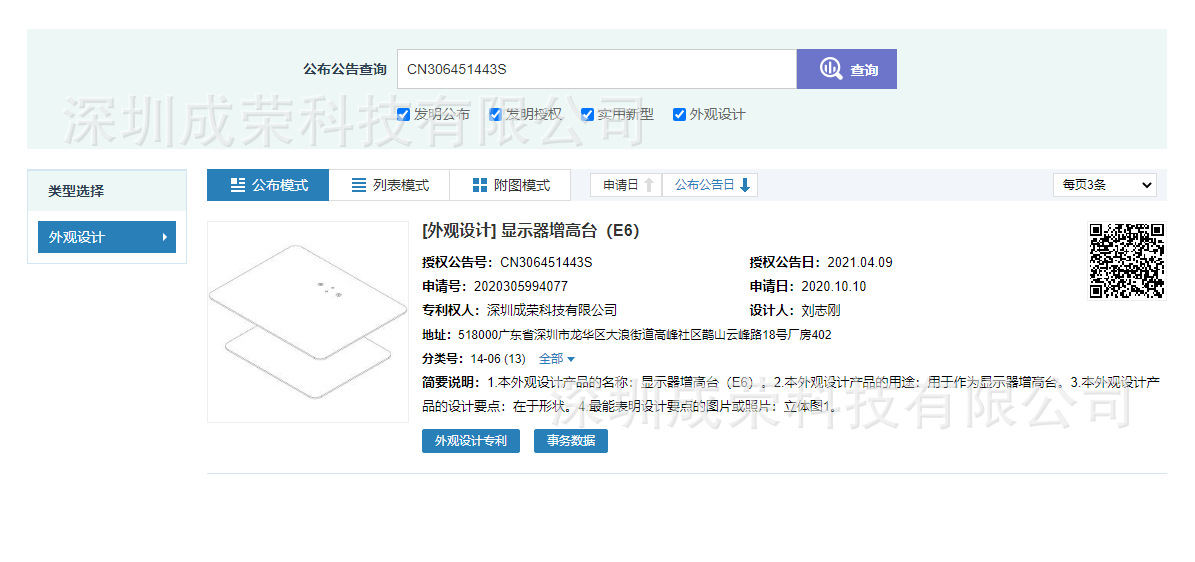Expand the 全部 classification dropdown
Viewport: 1195px width, 562px height.
tap(556, 358)
